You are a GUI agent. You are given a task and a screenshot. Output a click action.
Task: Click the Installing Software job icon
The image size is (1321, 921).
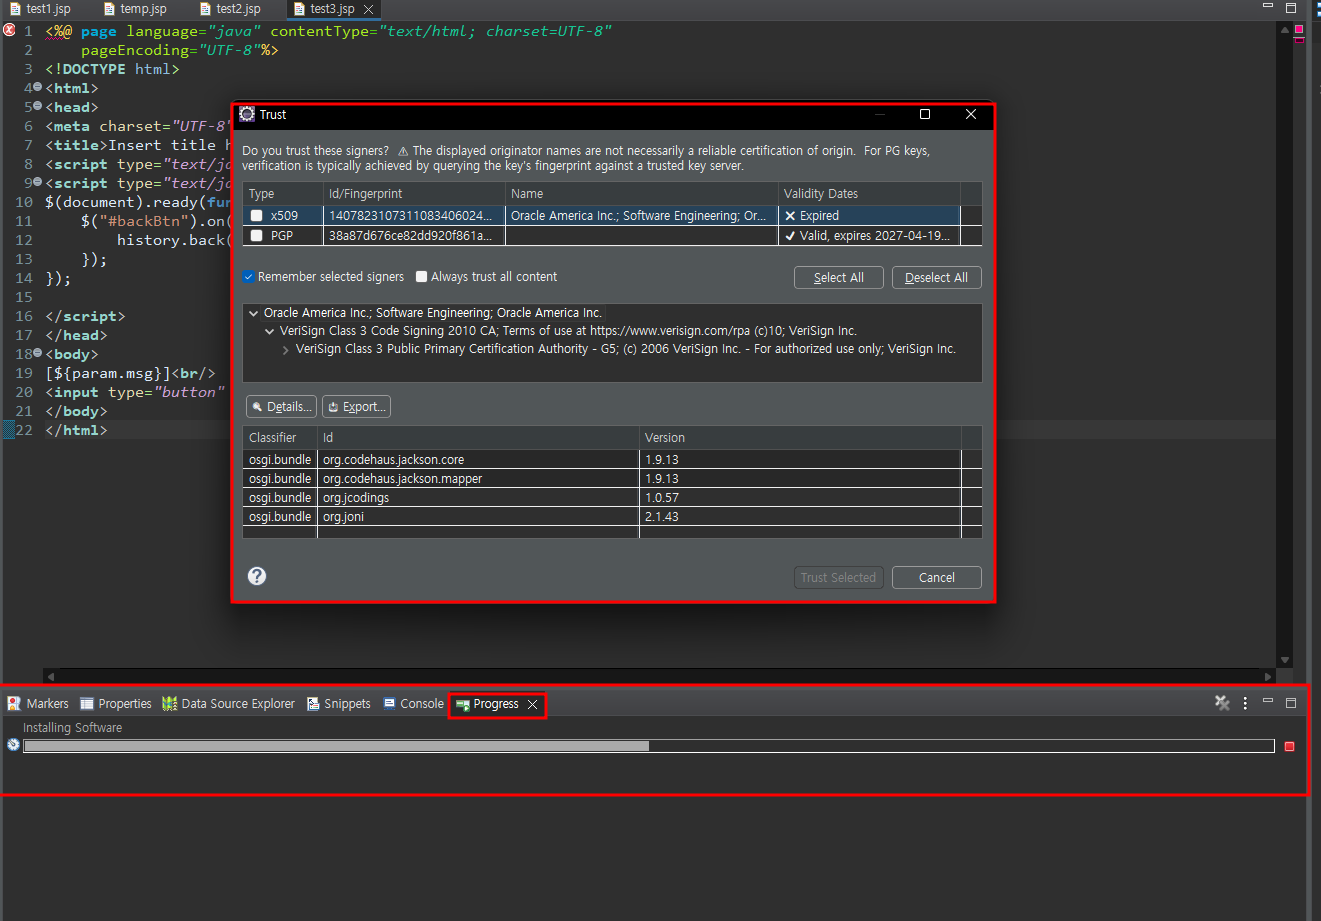coord(13,745)
